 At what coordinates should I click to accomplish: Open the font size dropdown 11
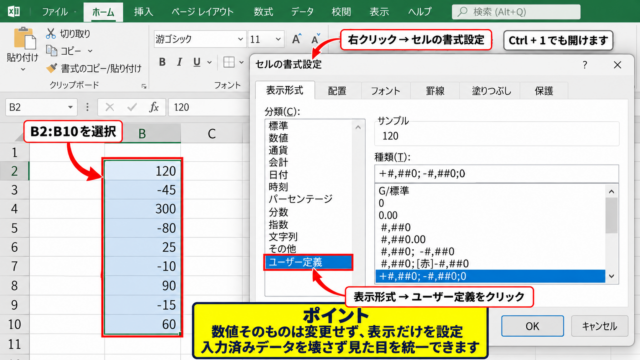(278, 39)
